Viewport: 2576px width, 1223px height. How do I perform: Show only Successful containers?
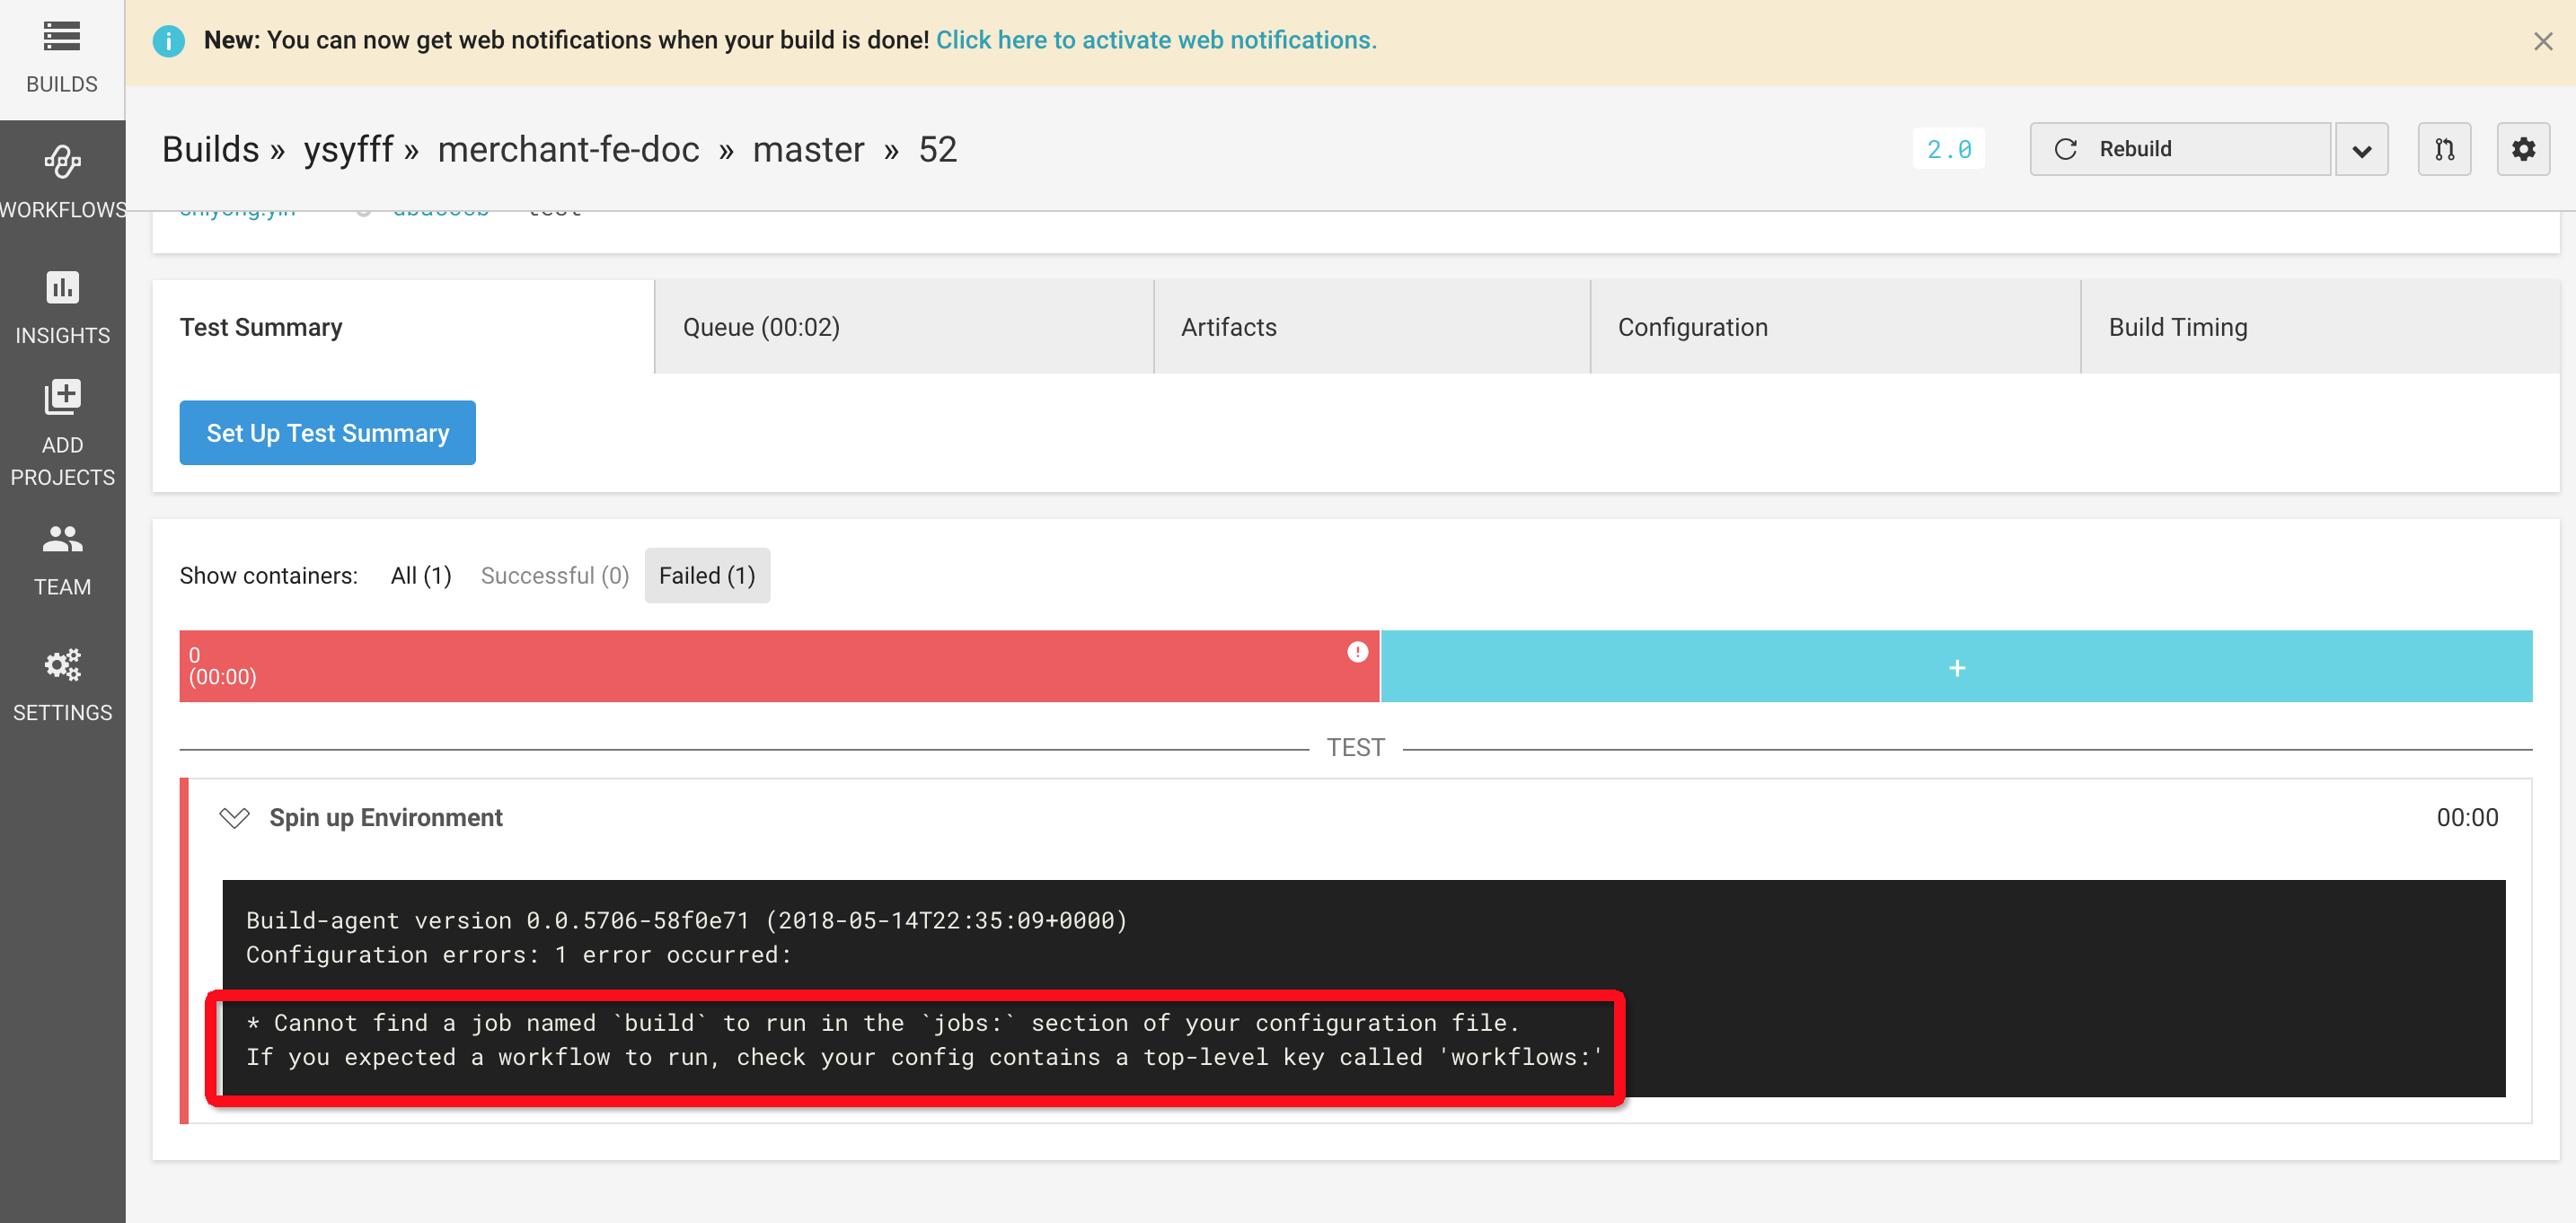click(x=554, y=575)
